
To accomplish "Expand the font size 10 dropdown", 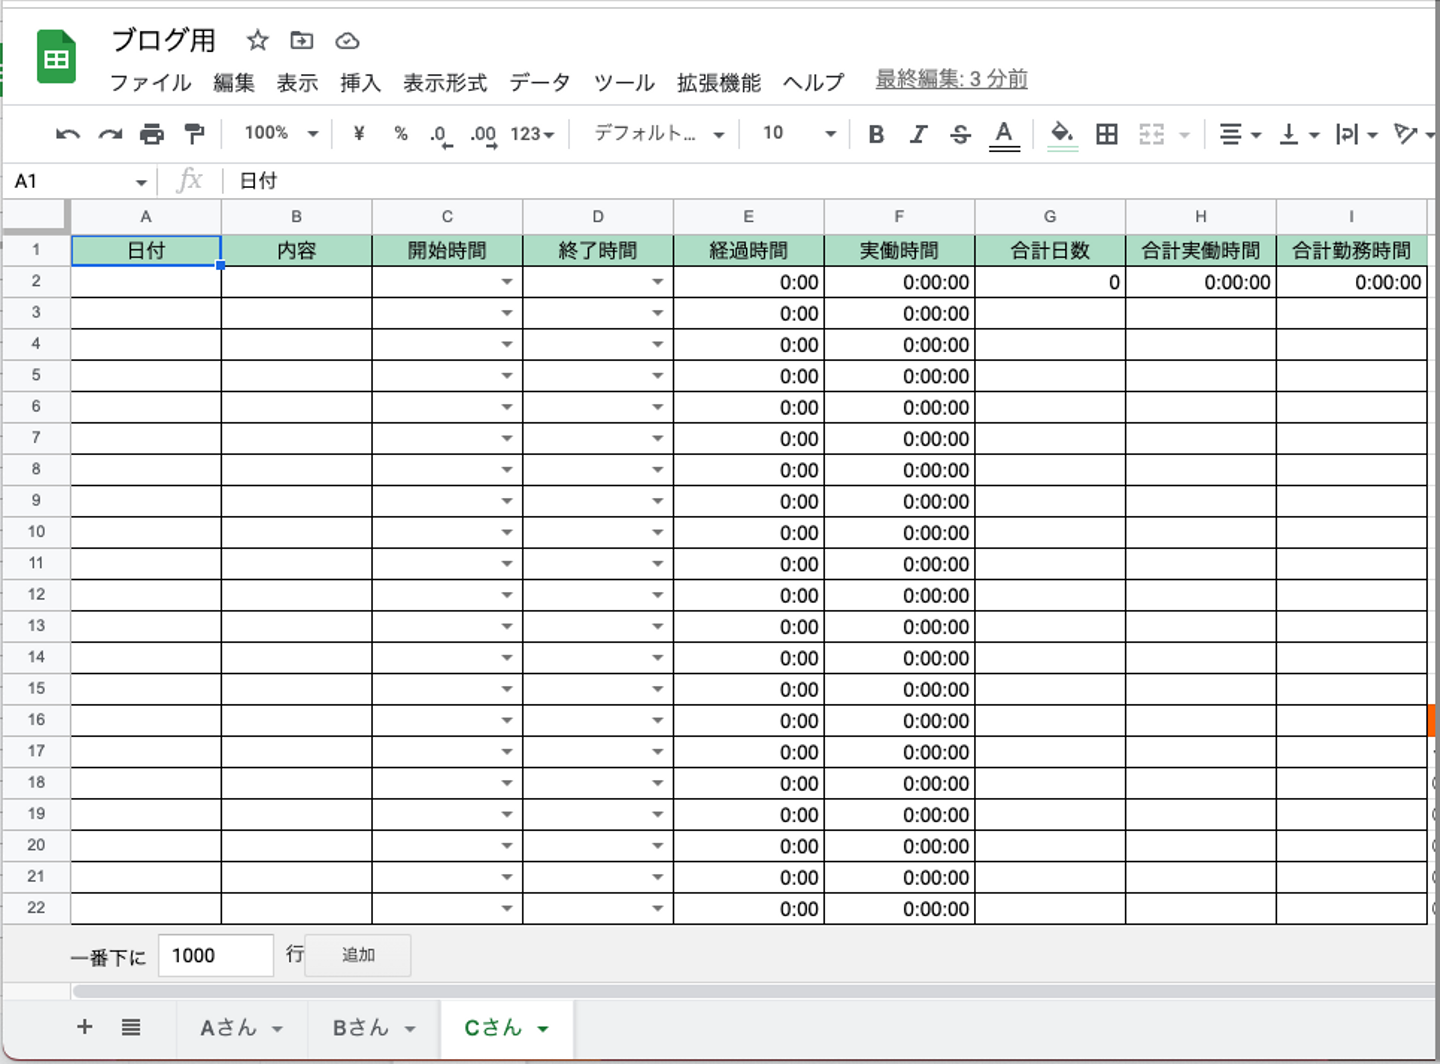I will pos(799,133).
